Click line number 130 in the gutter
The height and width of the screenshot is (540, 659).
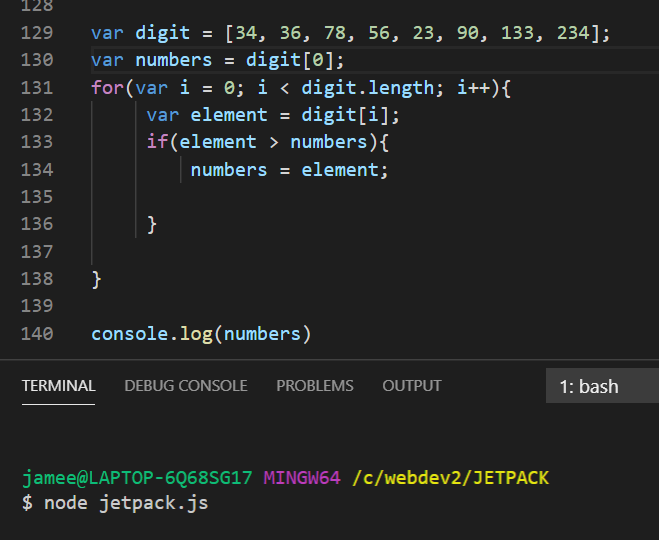[x=37, y=60]
